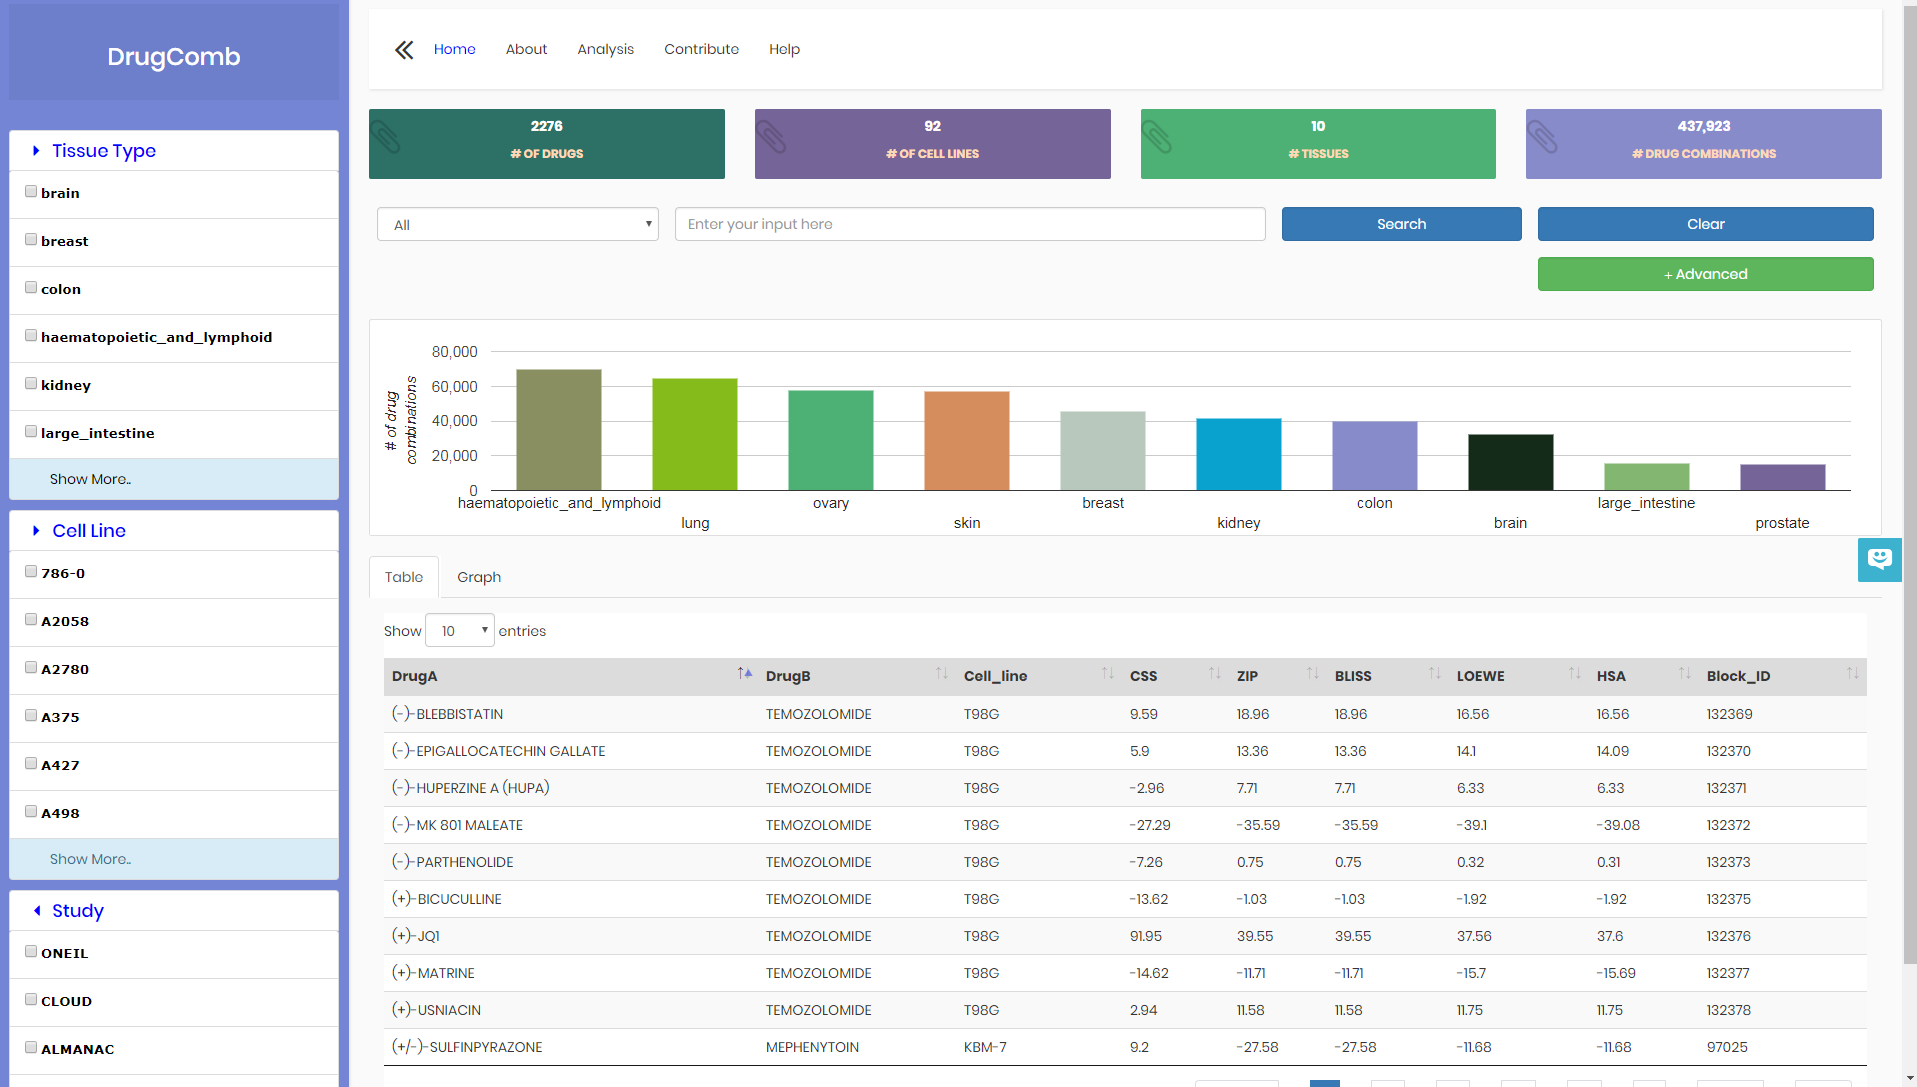
Task: Switch to the Graph tab
Action: coord(479,577)
